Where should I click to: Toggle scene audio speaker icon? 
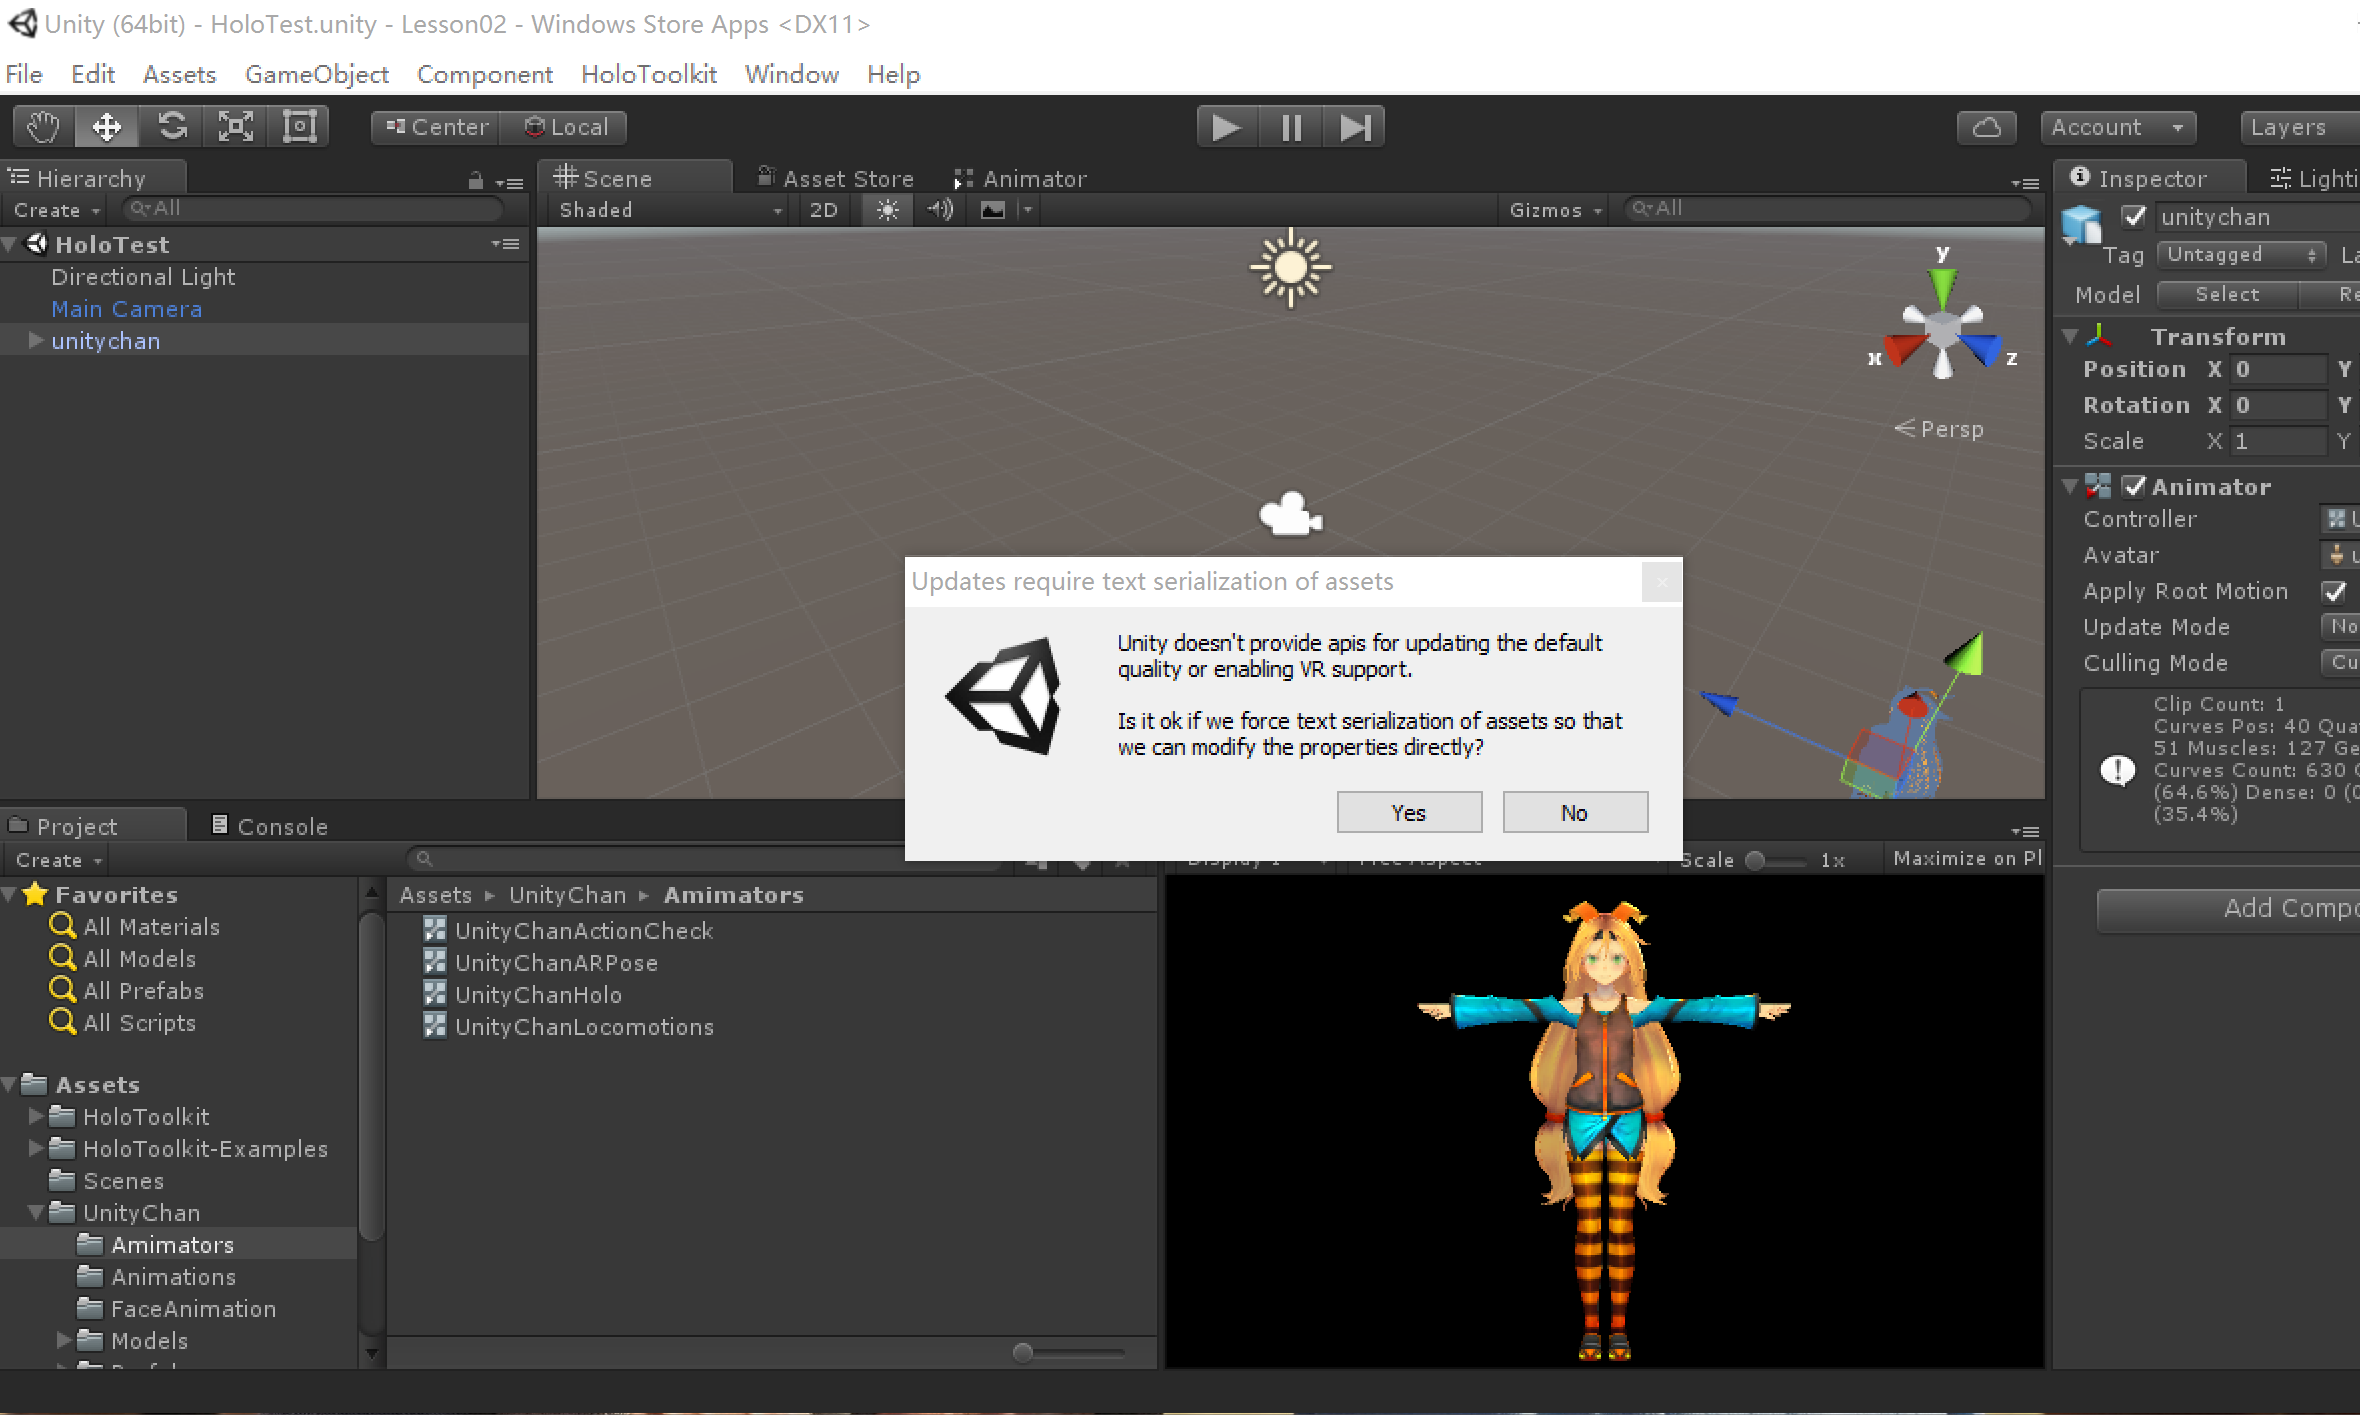(939, 210)
